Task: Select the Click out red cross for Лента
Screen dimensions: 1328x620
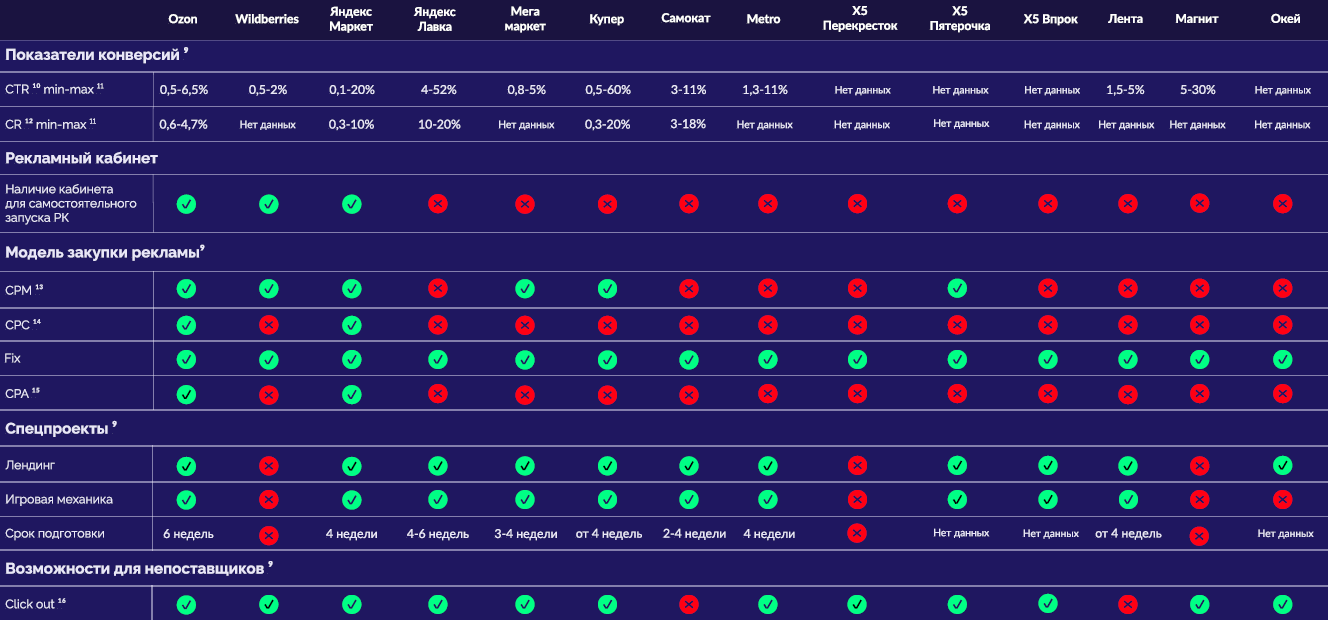Action: [1128, 605]
